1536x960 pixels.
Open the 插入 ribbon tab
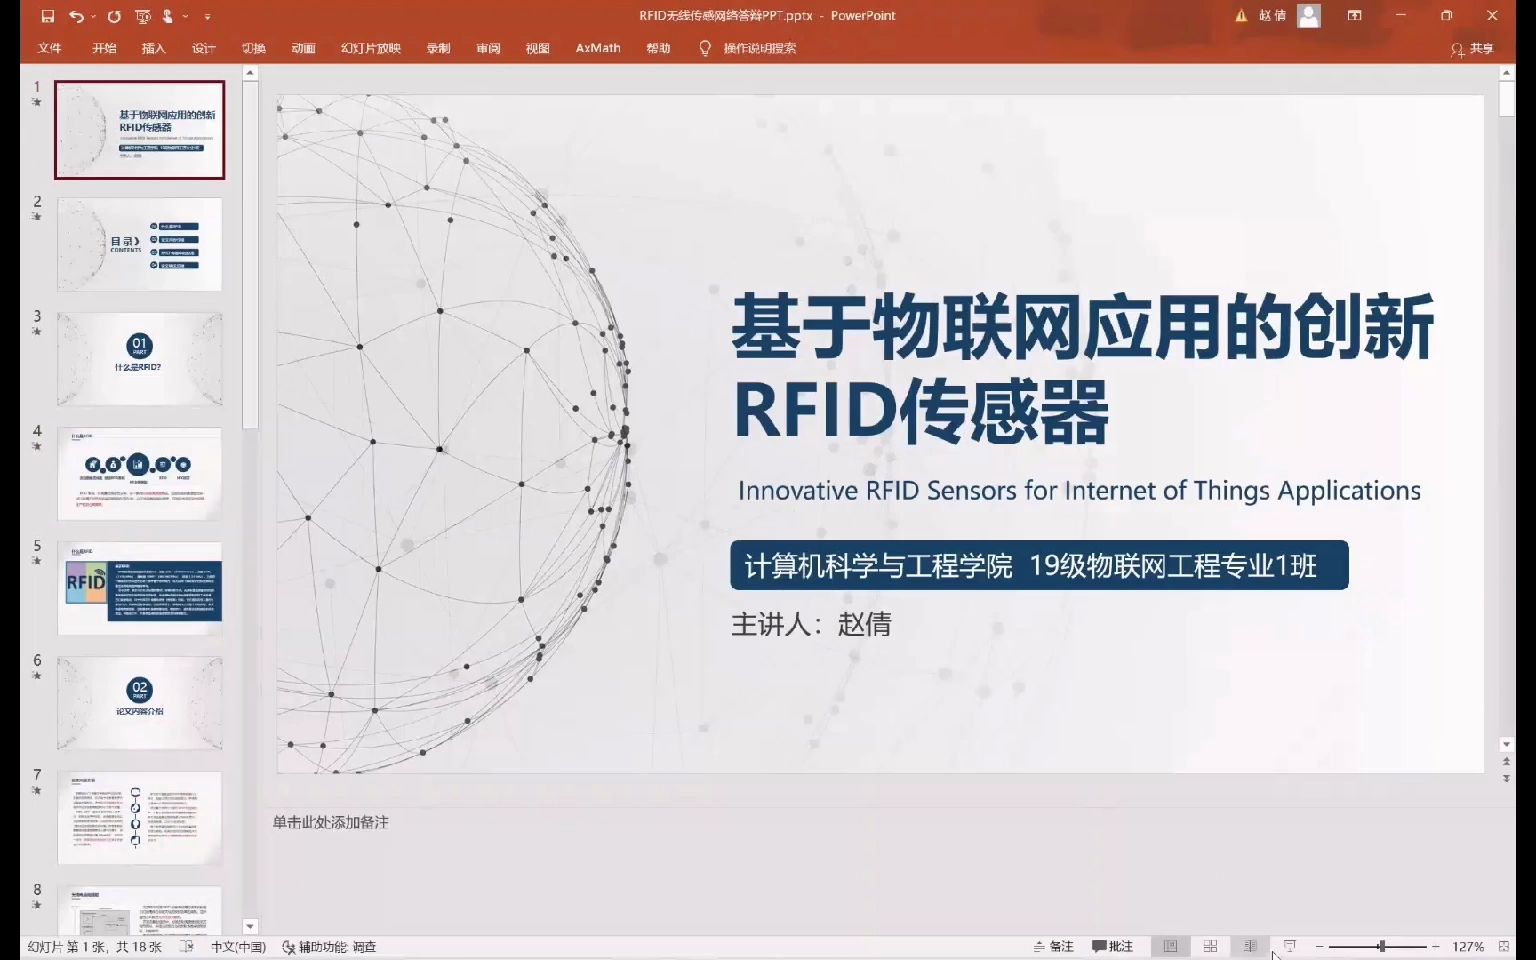click(153, 48)
